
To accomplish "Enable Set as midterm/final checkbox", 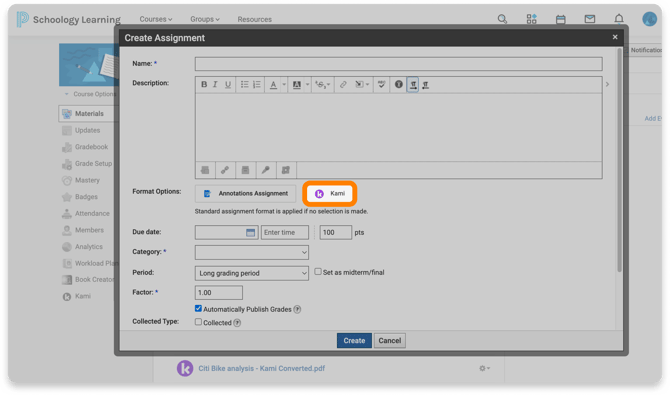I will click(x=318, y=271).
